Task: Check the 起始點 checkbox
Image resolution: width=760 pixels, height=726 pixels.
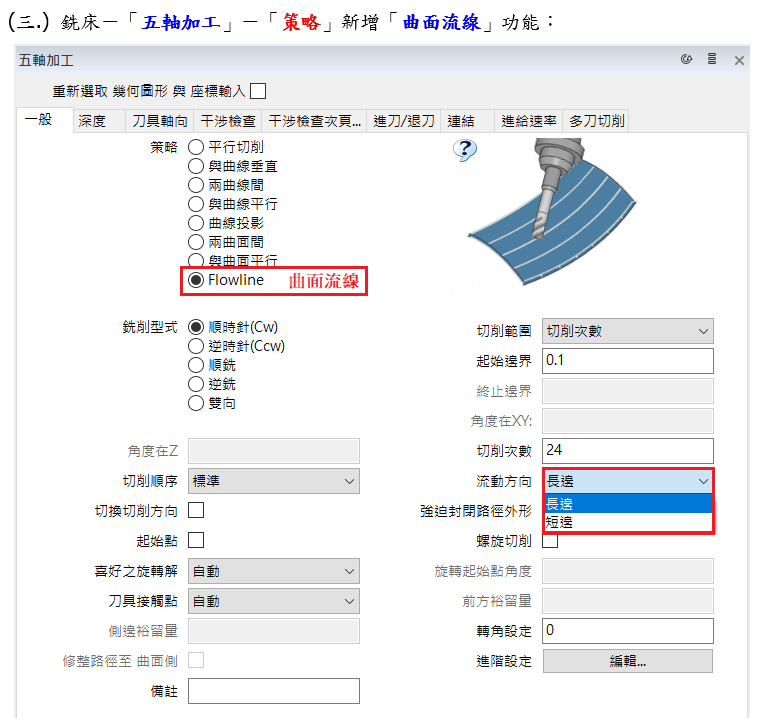Action: 196,541
